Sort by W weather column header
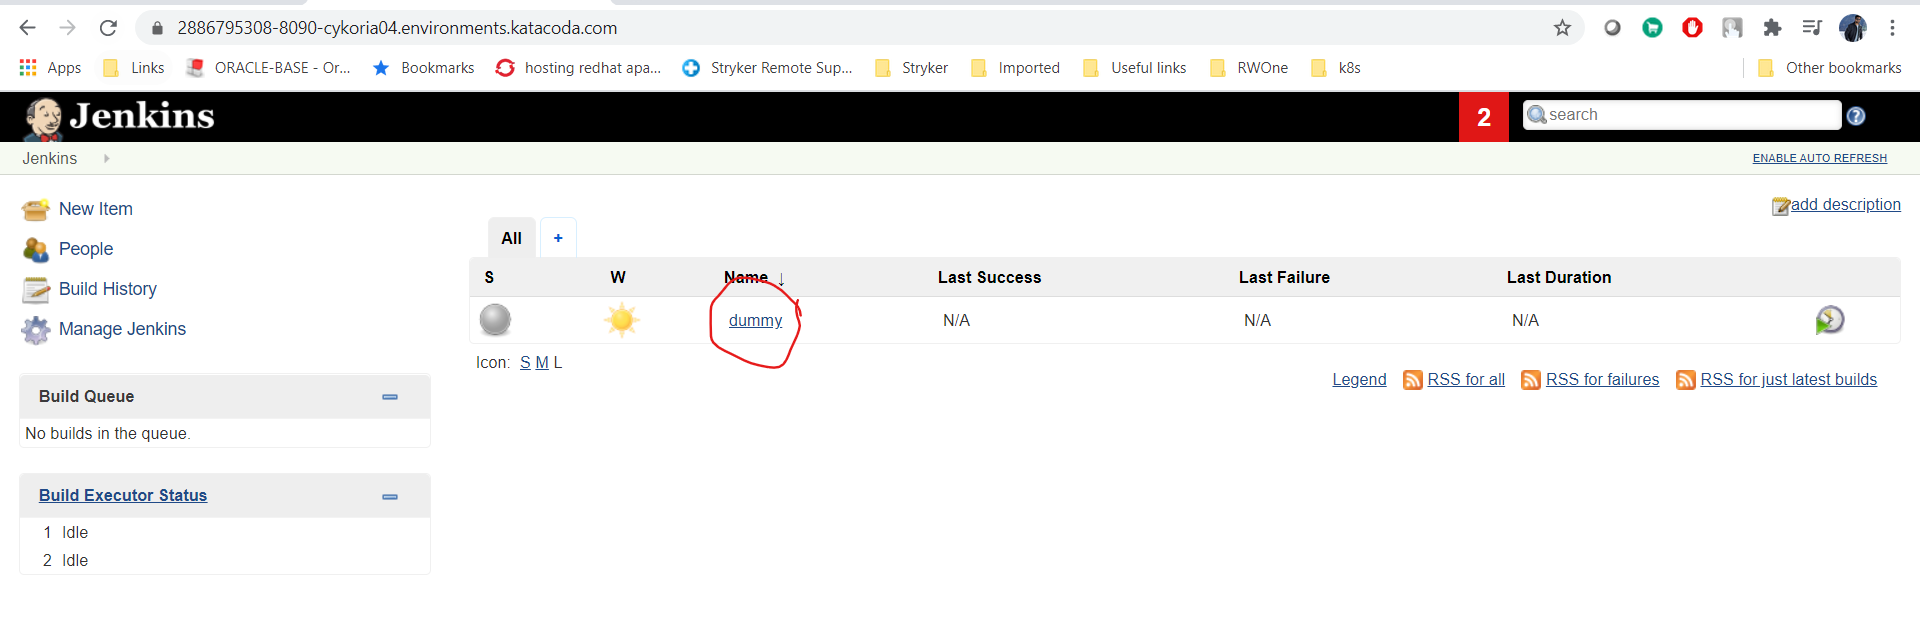 [x=618, y=277]
